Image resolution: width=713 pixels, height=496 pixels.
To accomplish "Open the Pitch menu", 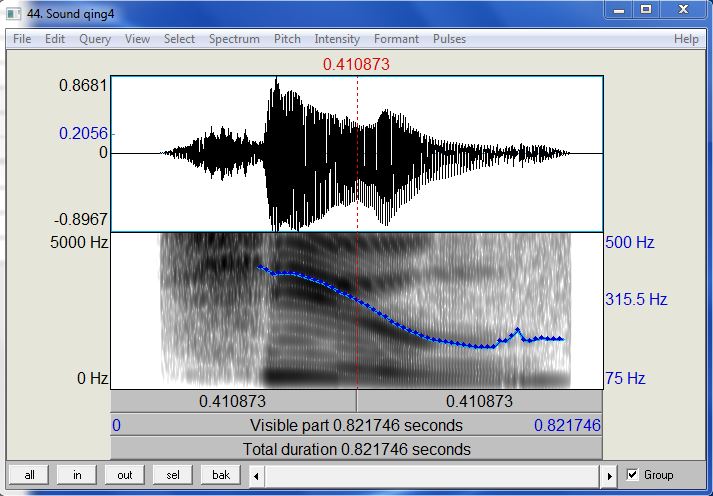I will coord(287,39).
